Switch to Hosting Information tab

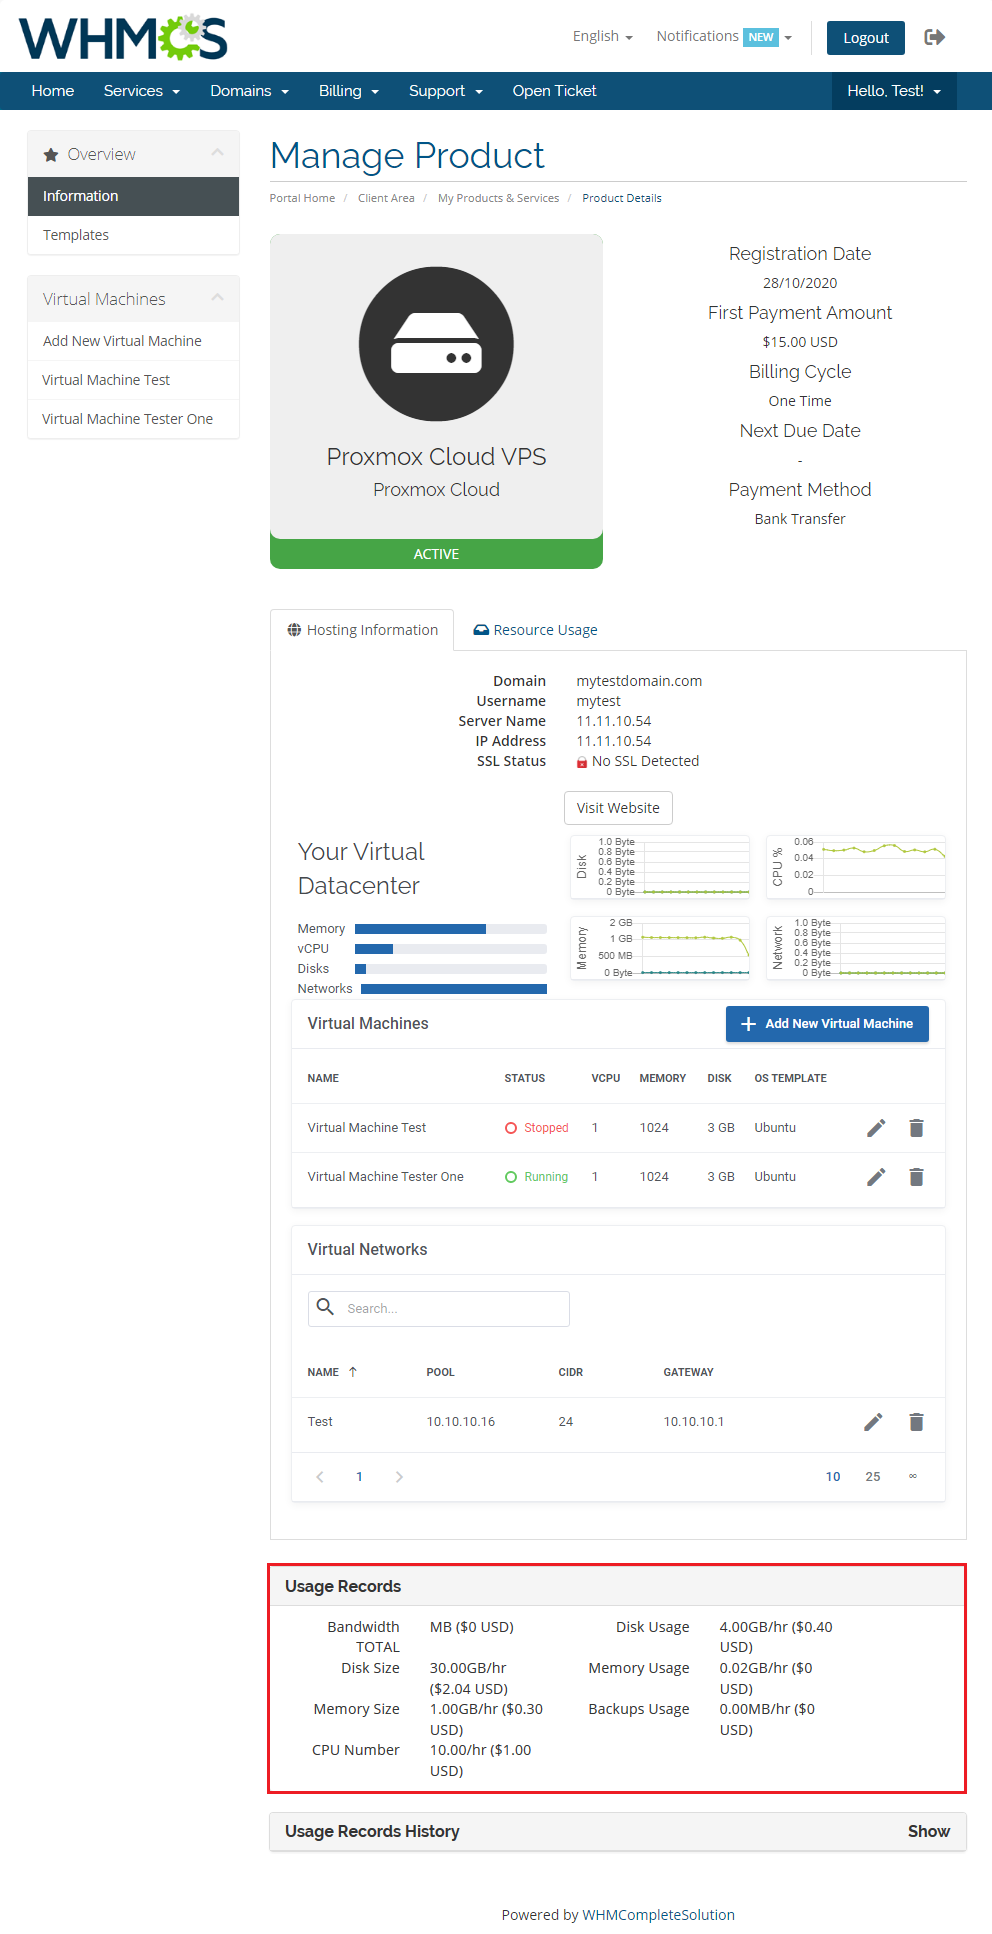(x=362, y=630)
